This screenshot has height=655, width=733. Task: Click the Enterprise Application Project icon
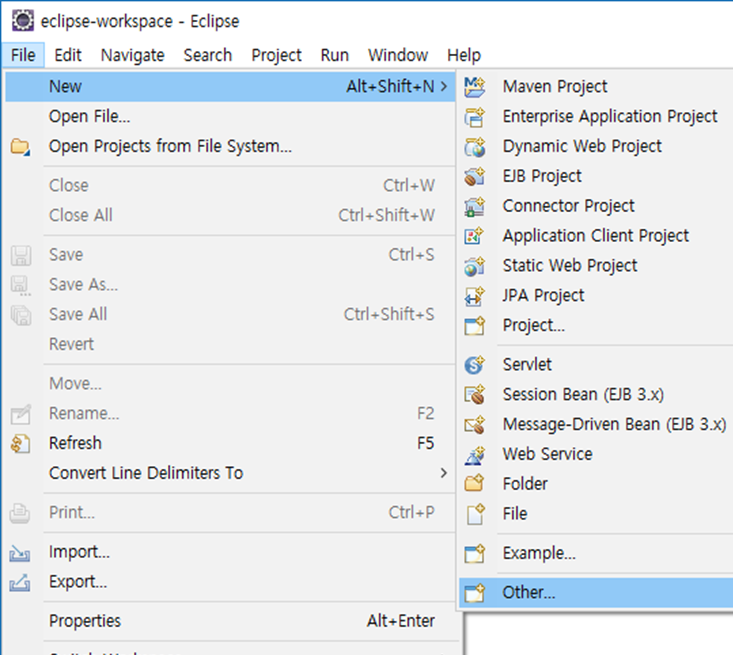click(x=474, y=117)
